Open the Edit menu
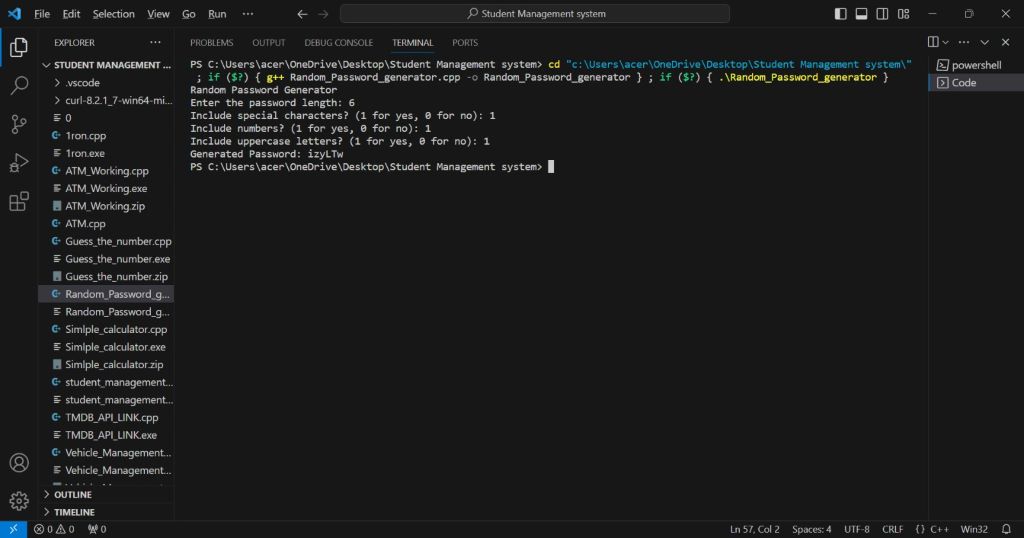 pos(71,14)
